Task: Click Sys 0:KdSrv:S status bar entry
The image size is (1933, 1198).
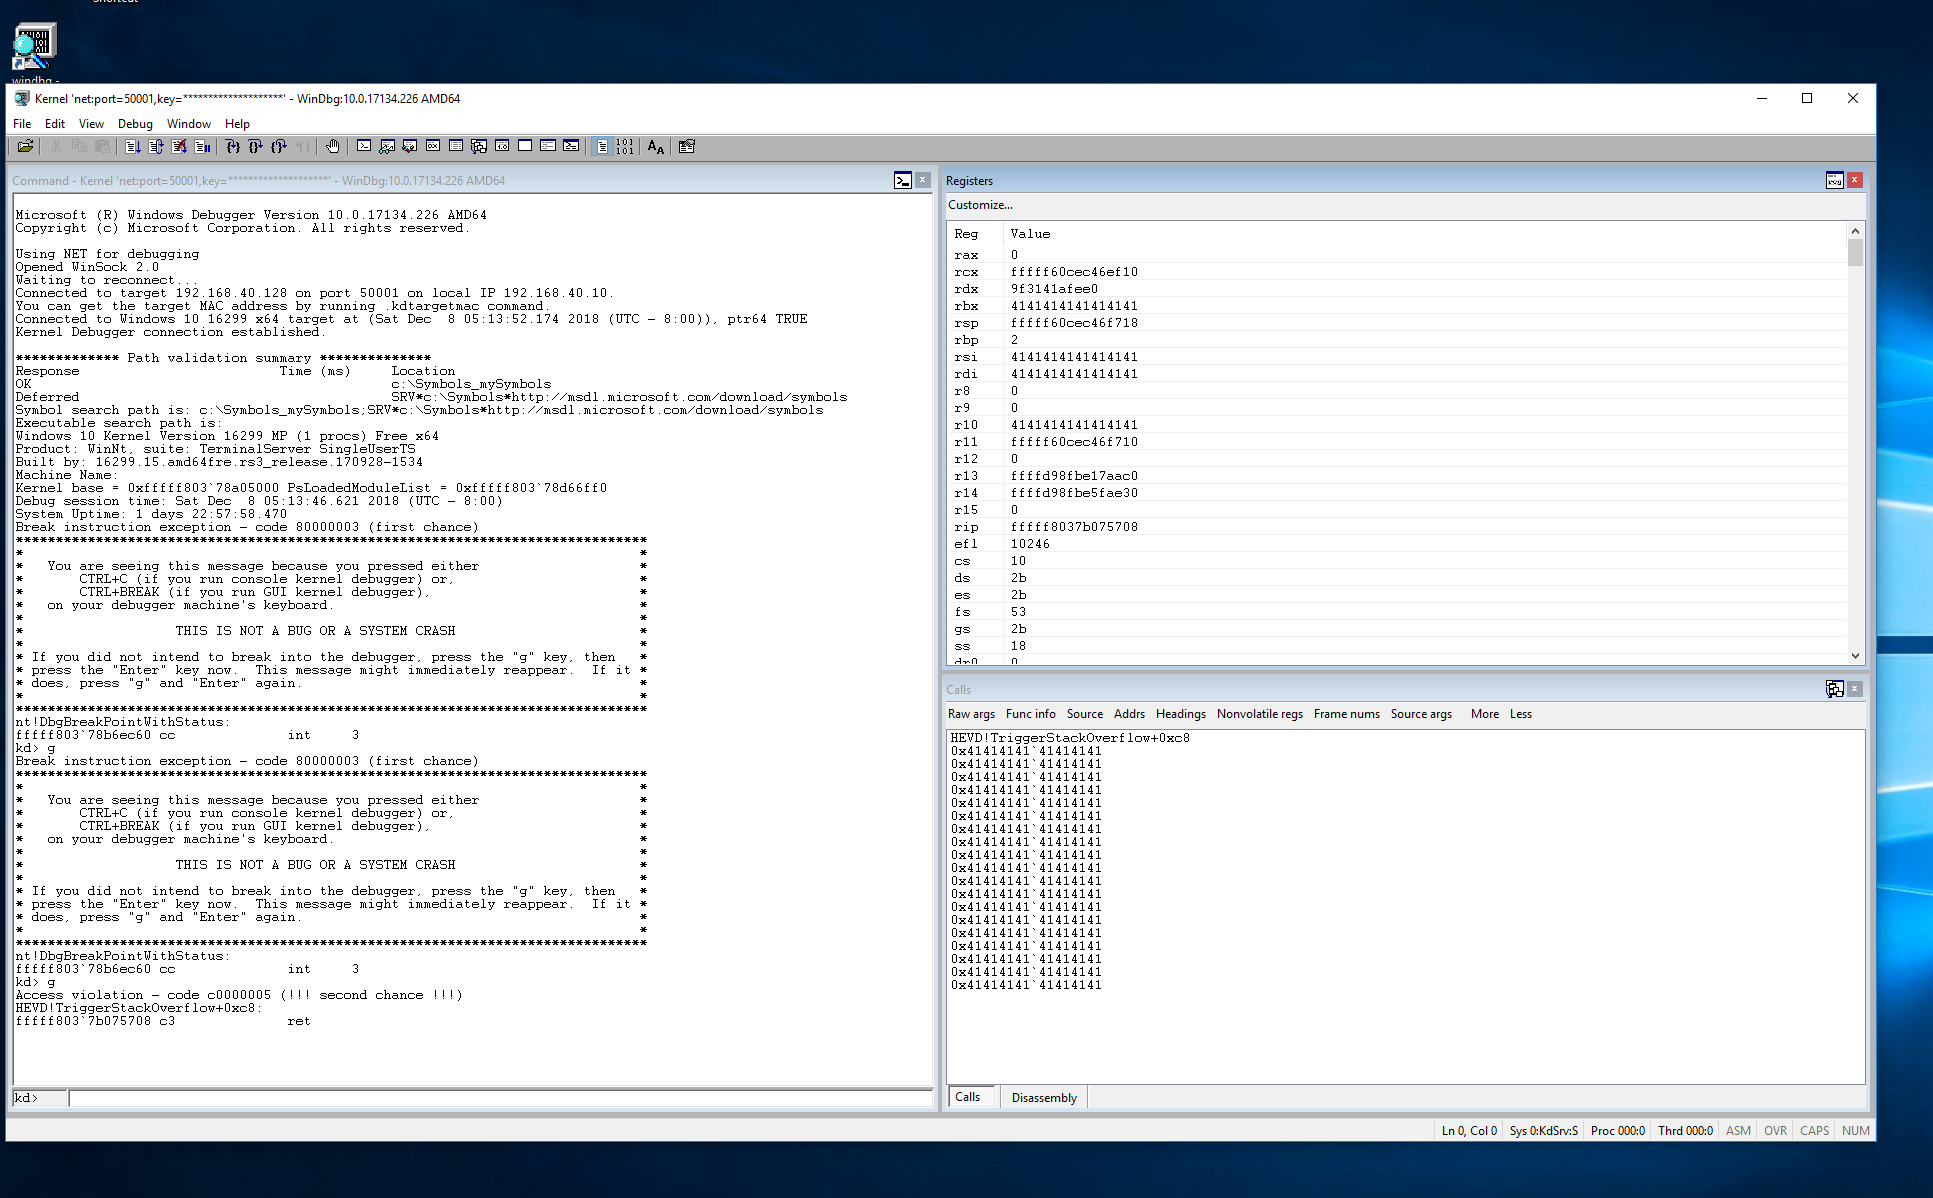Action: [x=1544, y=1131]
